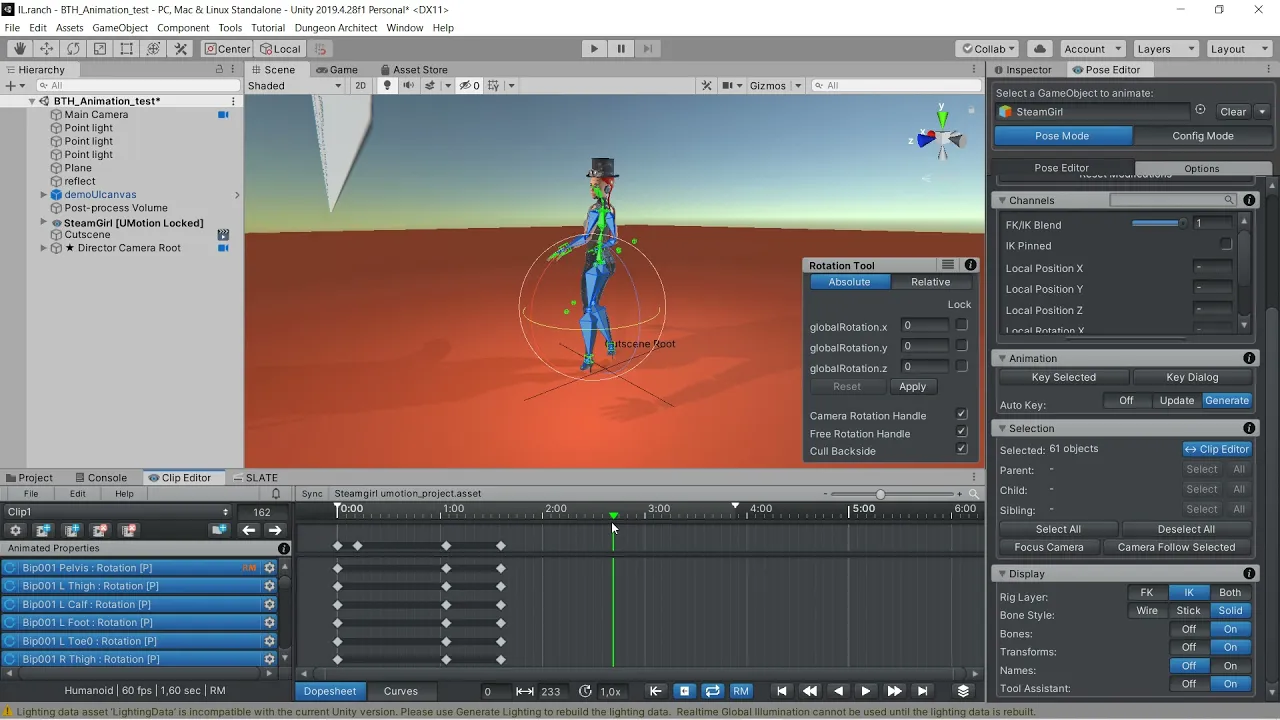Viewport: 1280px width, 720px height.
Task: Select the Hand tool in toolbar
Action: (x=19, y=48)
